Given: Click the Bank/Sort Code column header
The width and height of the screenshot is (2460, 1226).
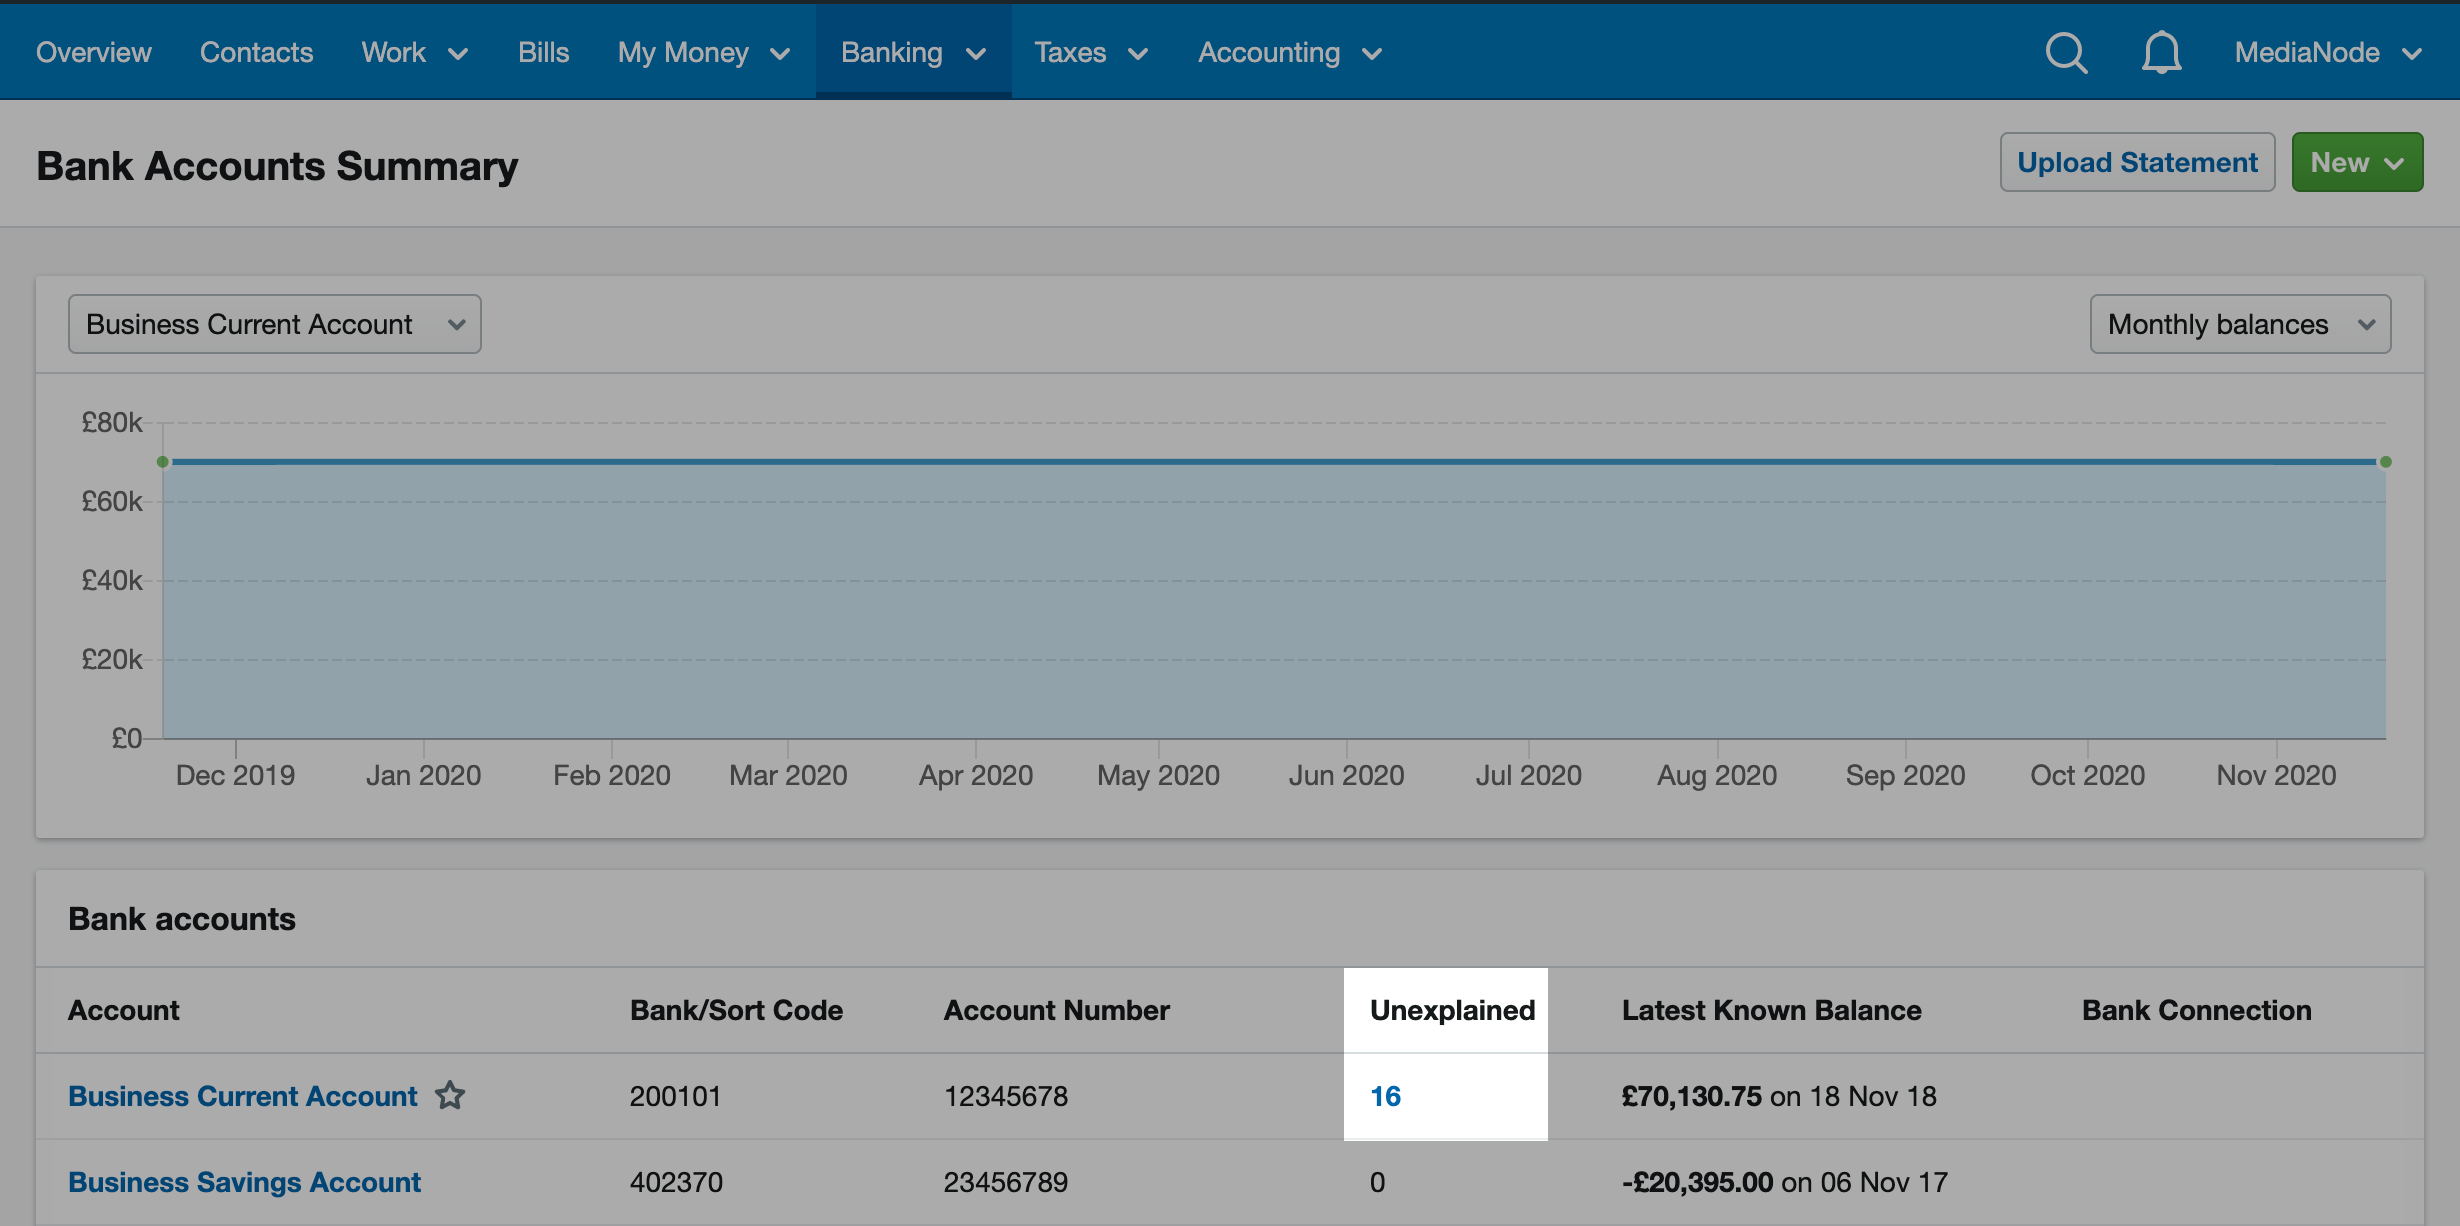Looking at the screenshot, I should [x=736, y=1010].
